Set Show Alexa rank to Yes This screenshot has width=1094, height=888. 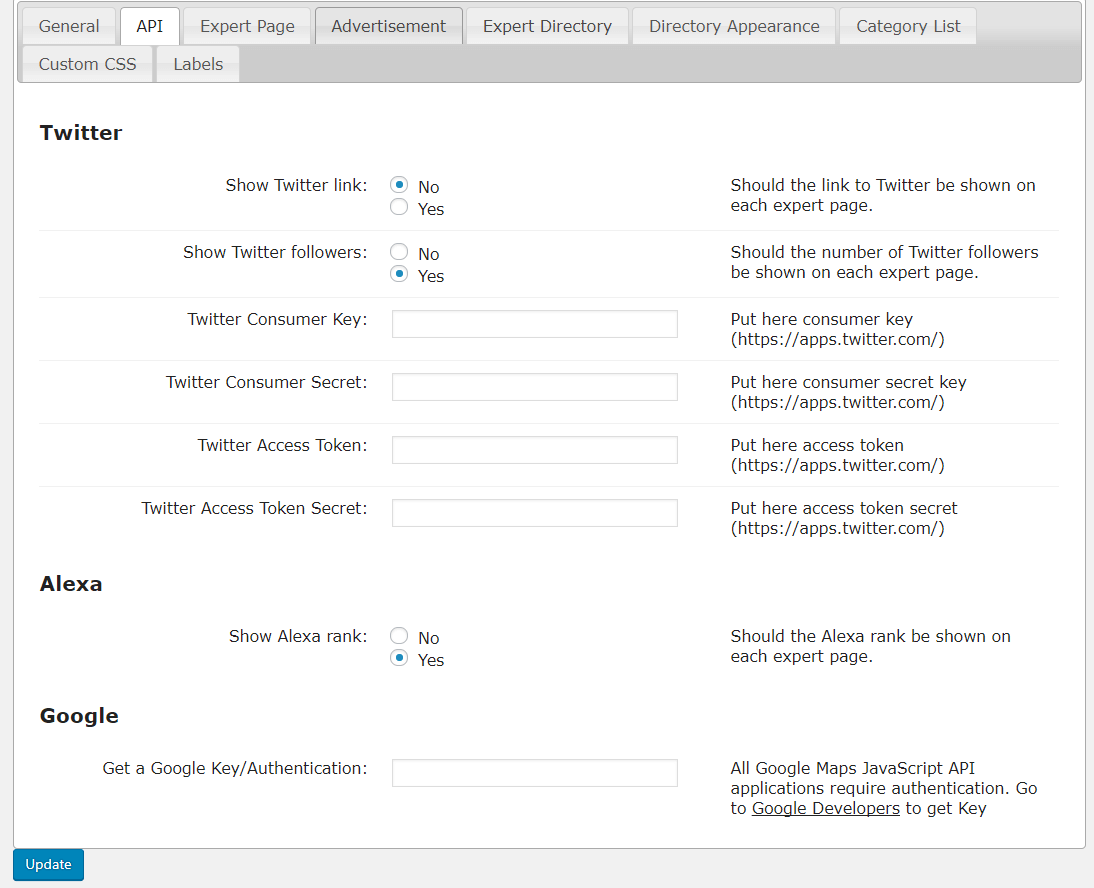[x=399, y=659]
